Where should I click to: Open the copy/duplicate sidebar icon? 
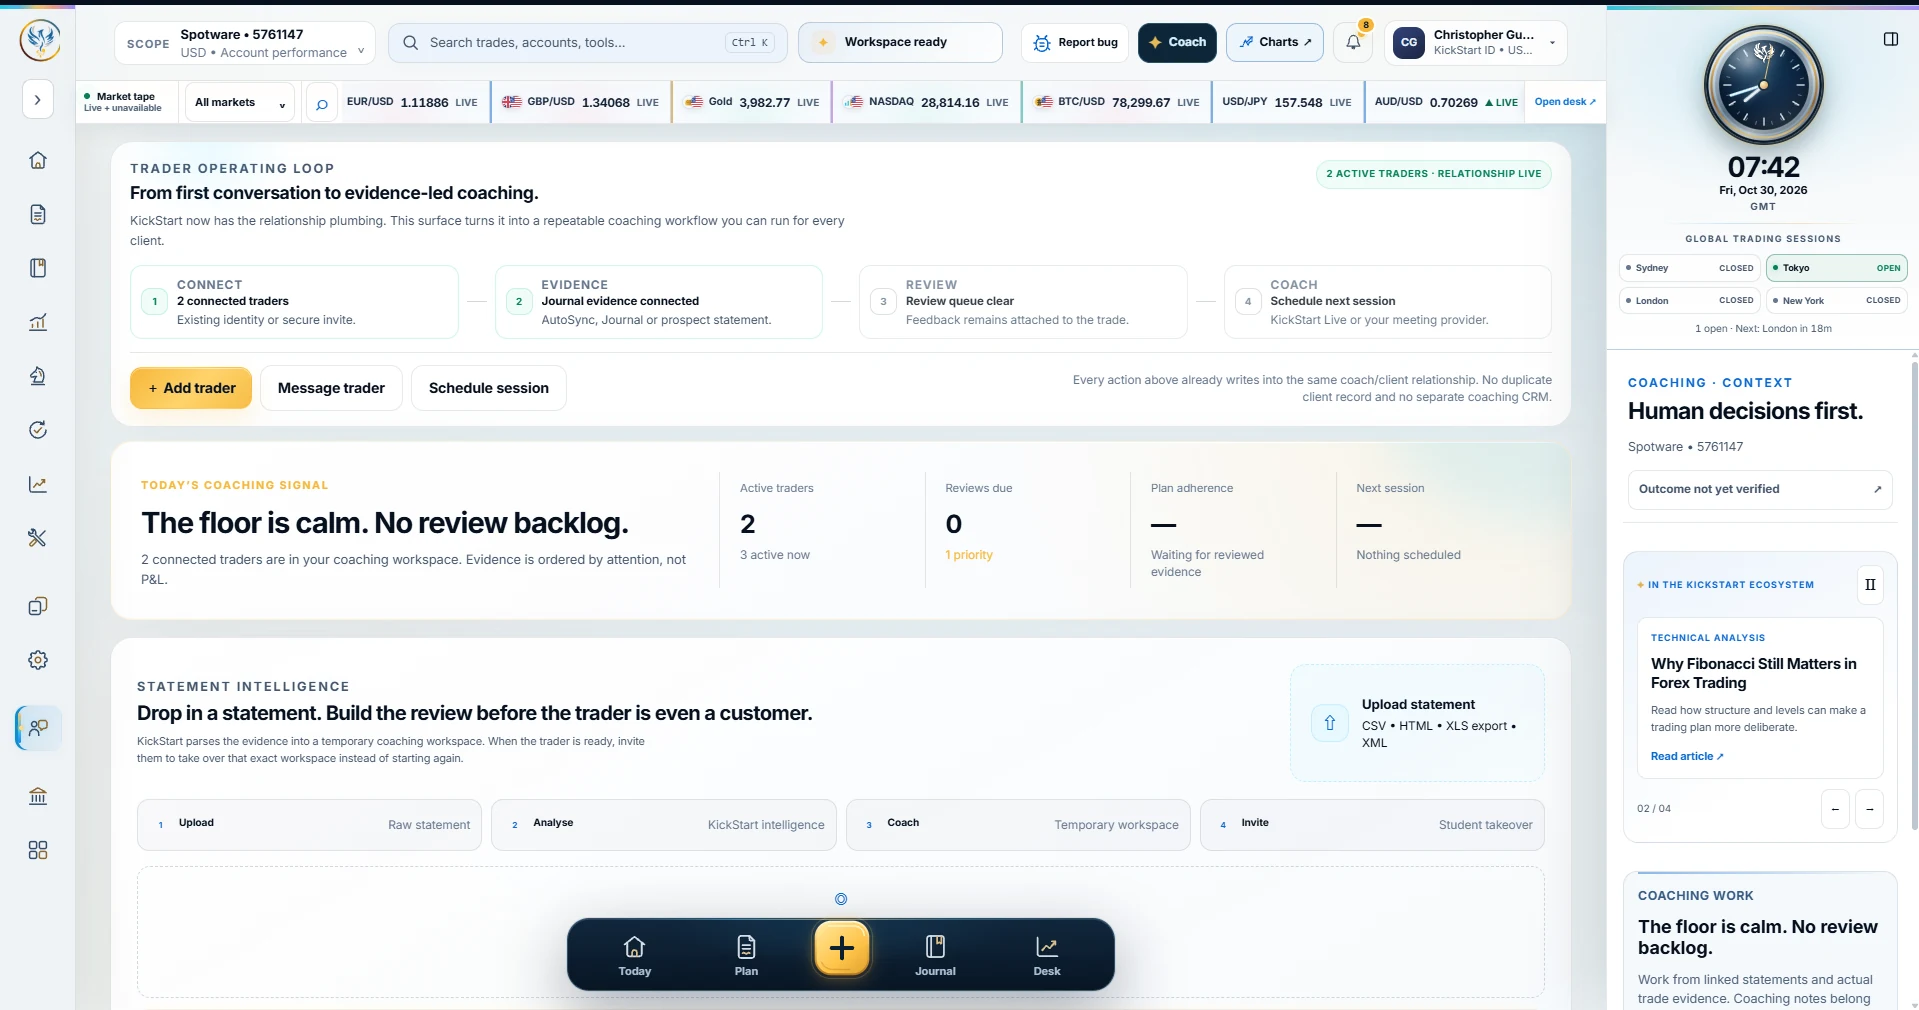pos(38,606)
